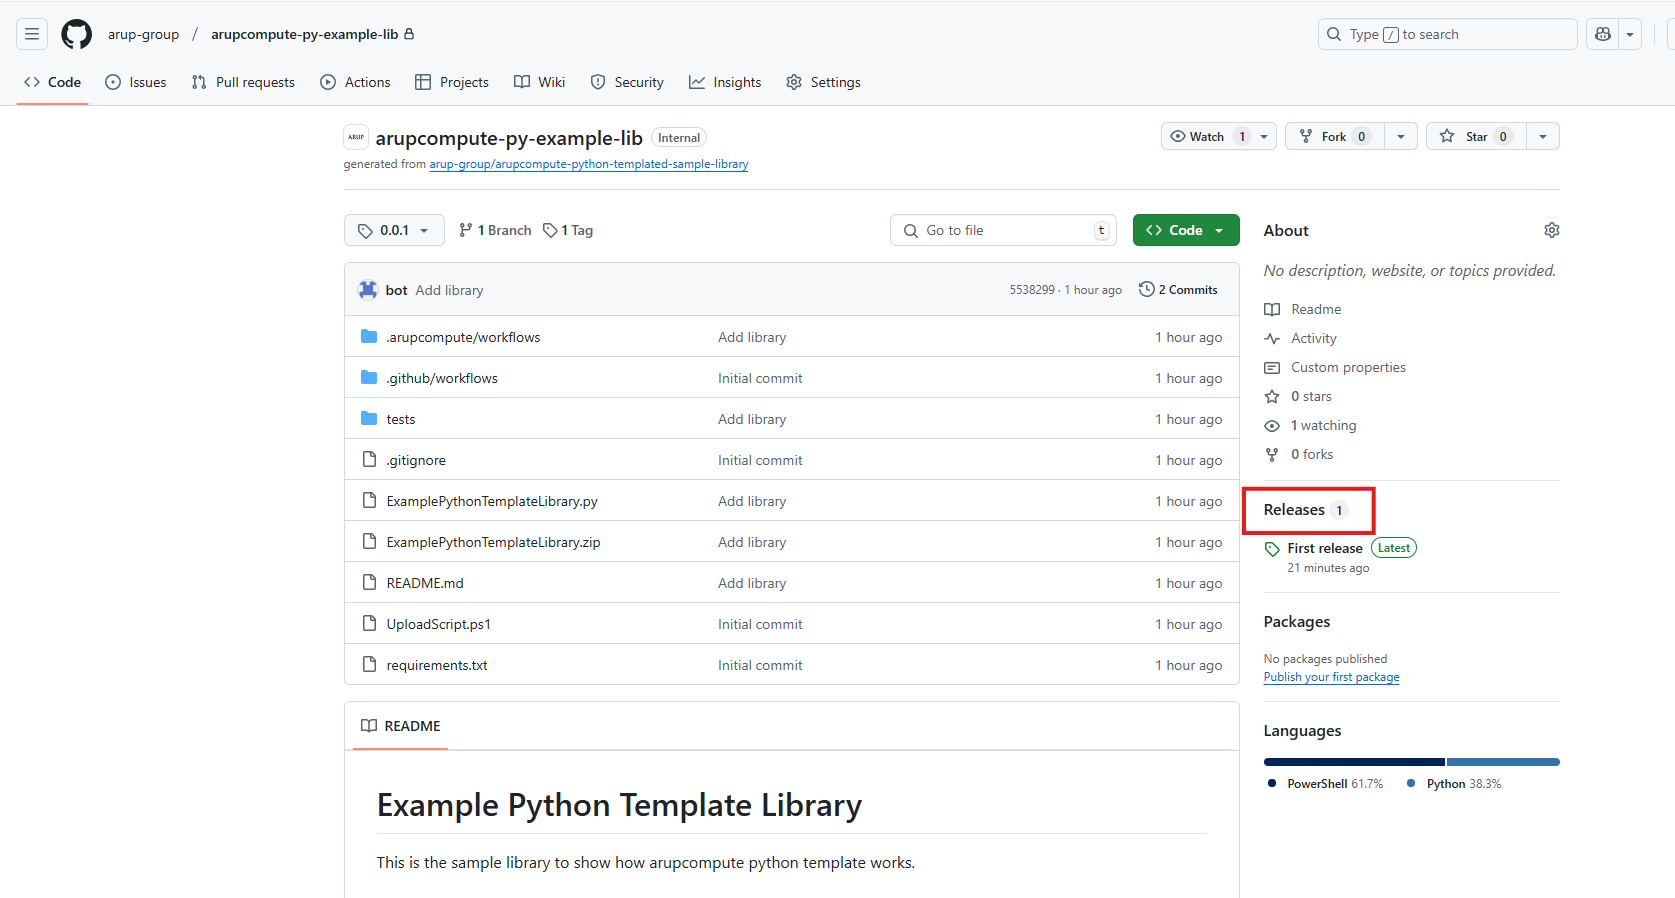Open the Code tab
This screenshot has width=1675, height=898.
[53, 82]
